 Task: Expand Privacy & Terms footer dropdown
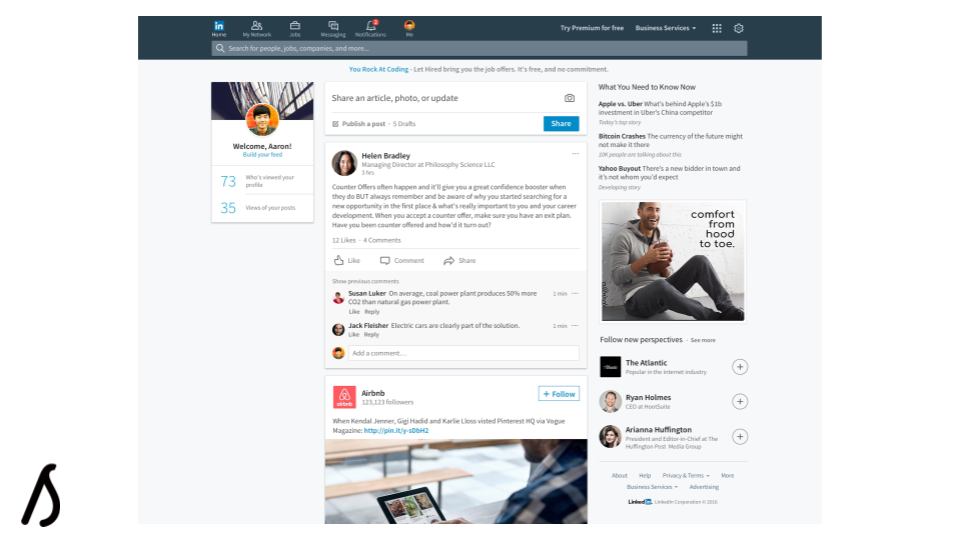coord(686,476)
